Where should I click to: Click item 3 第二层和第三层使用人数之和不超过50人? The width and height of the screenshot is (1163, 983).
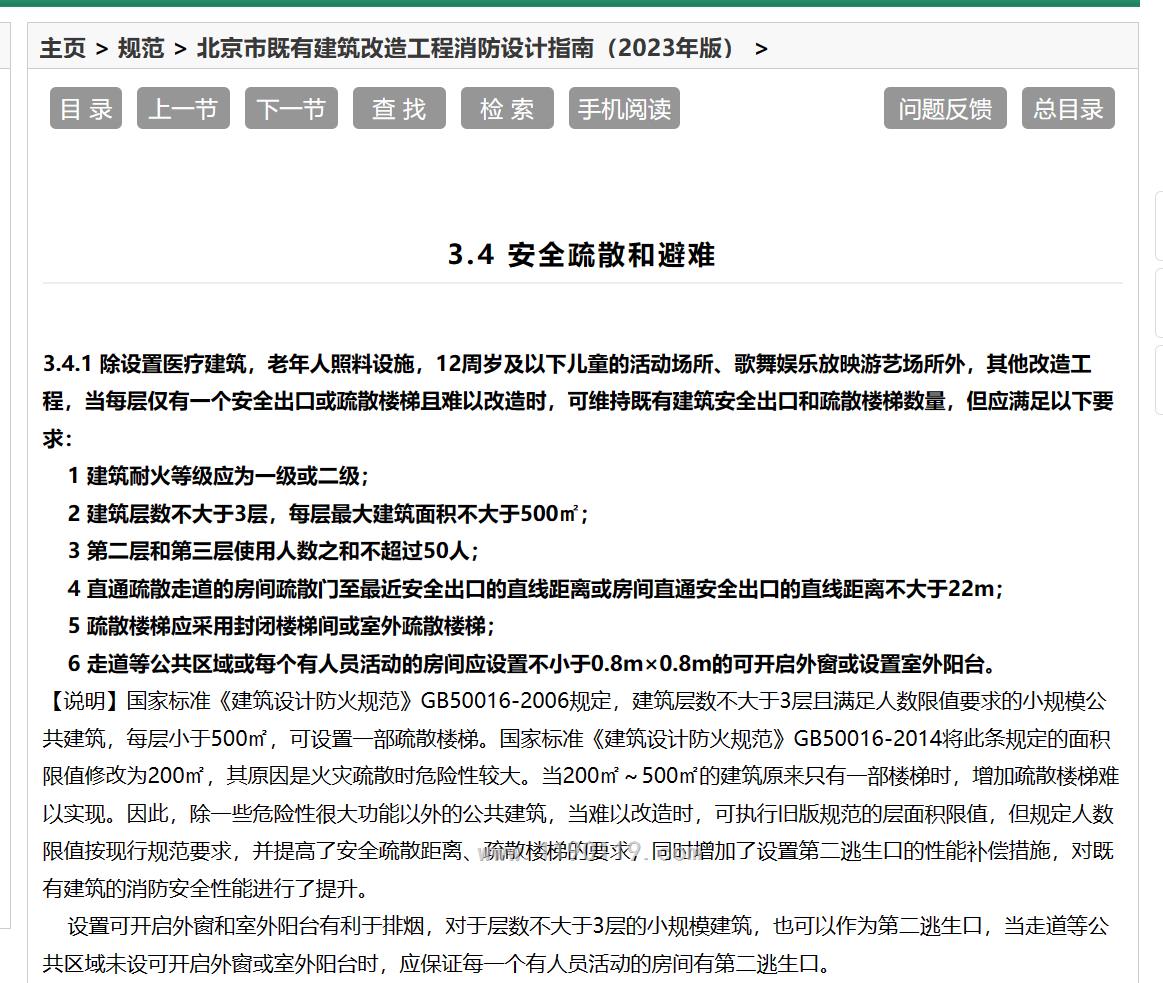pos(273,550)
